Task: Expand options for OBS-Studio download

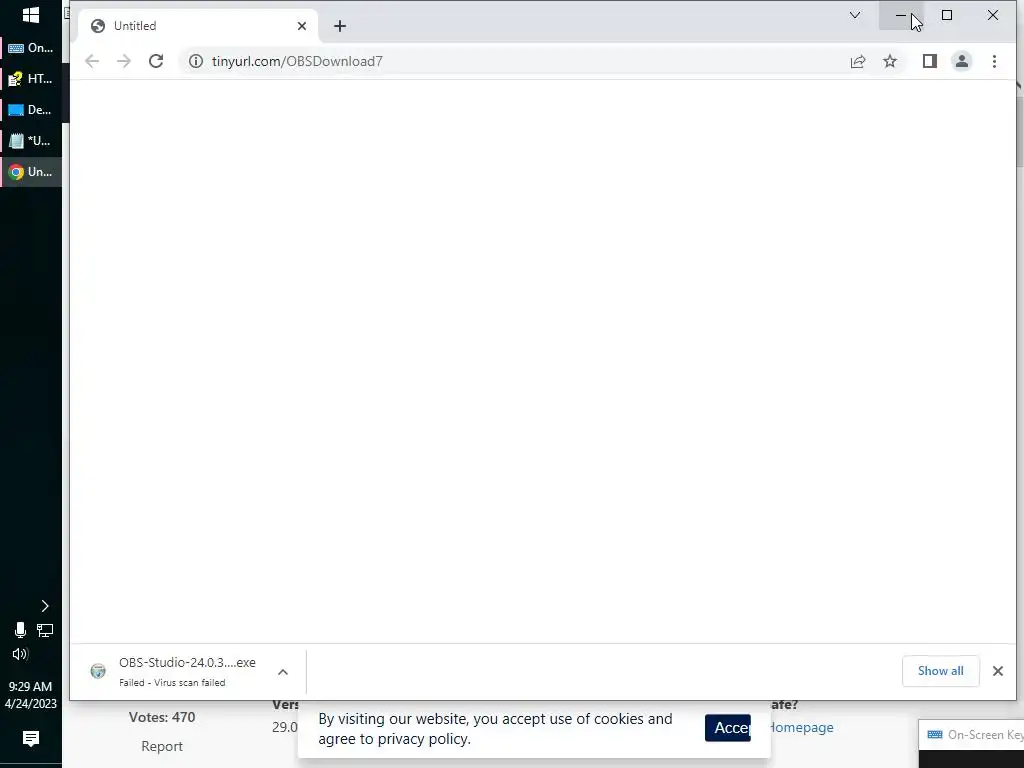Action: click(x=283, y=671)
